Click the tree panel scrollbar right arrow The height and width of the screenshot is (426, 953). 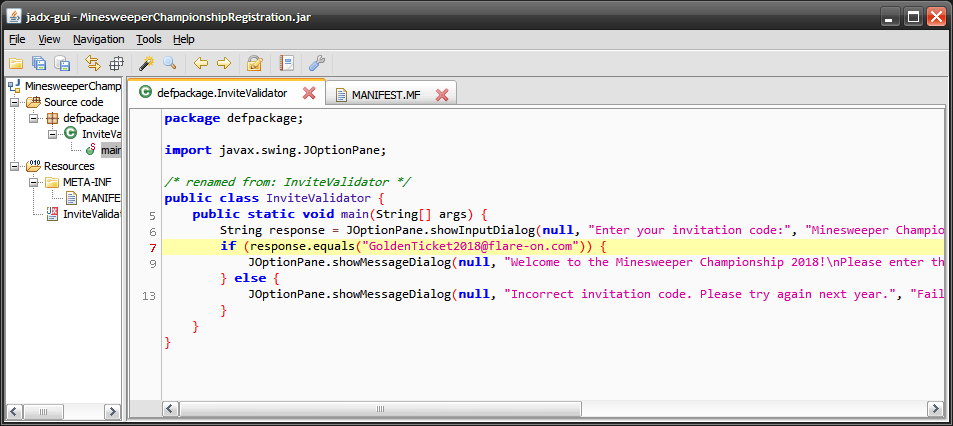click(x=113, y=411)
